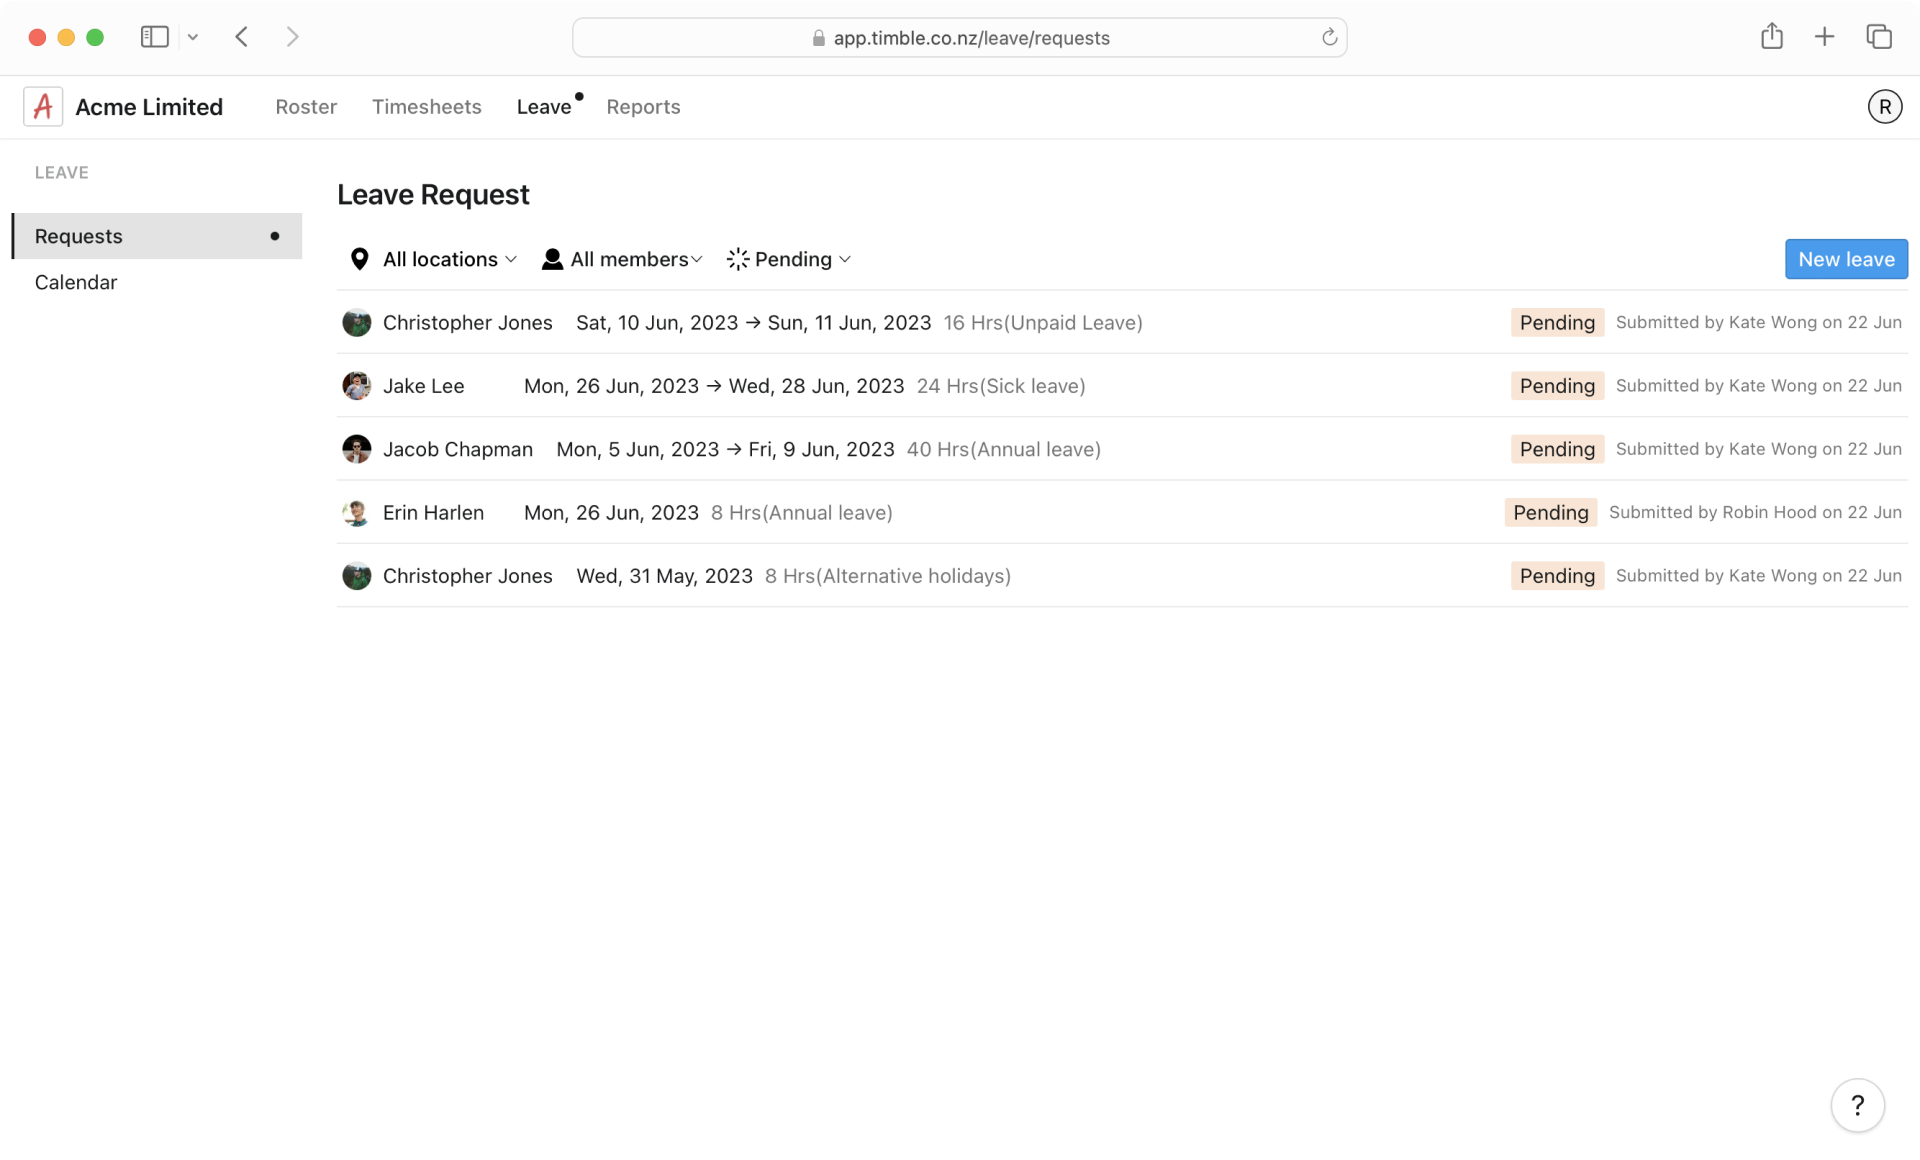Click the new tab plus icon
The image size is (1920, 1160).
(1825, 36)
